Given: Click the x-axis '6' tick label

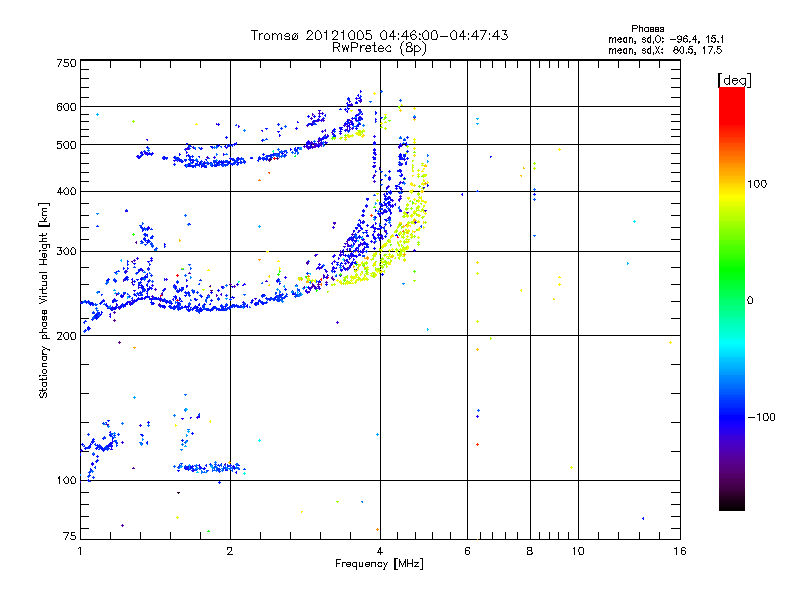Looking at the screenshot, I should (467, 551).
